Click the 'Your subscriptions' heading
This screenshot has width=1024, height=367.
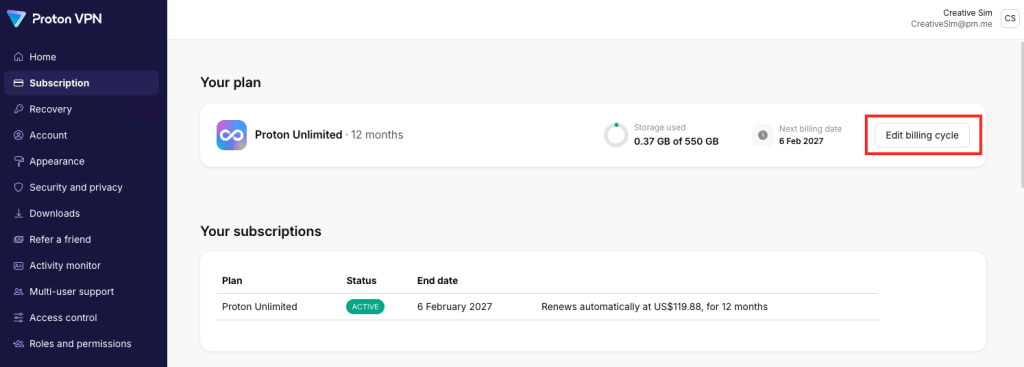(261, 231)
